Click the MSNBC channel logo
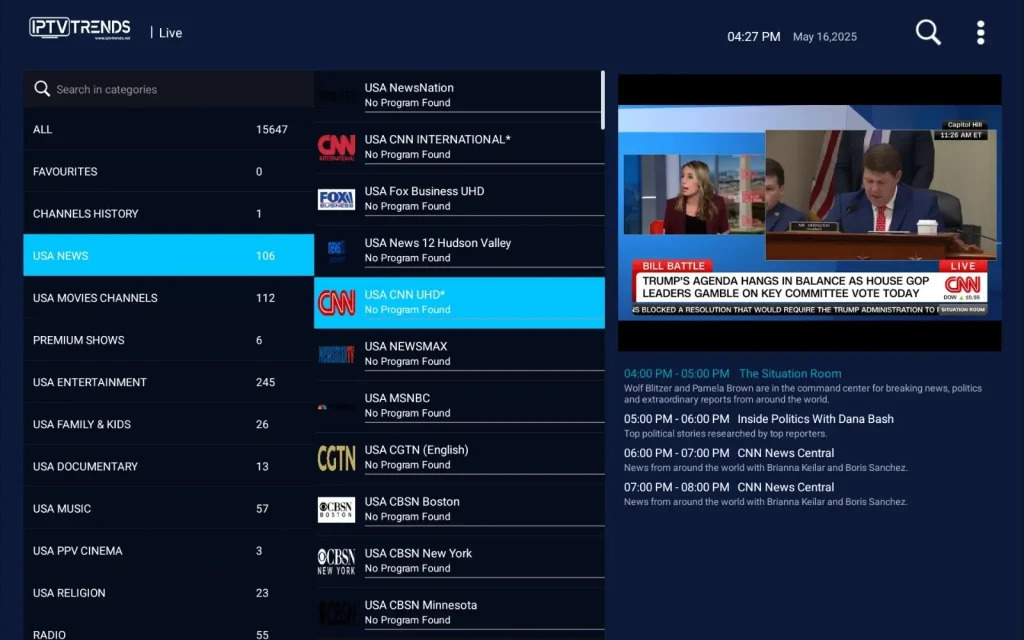The height and width of the screenshot is (640, 1024). click(x=336, y=407)
